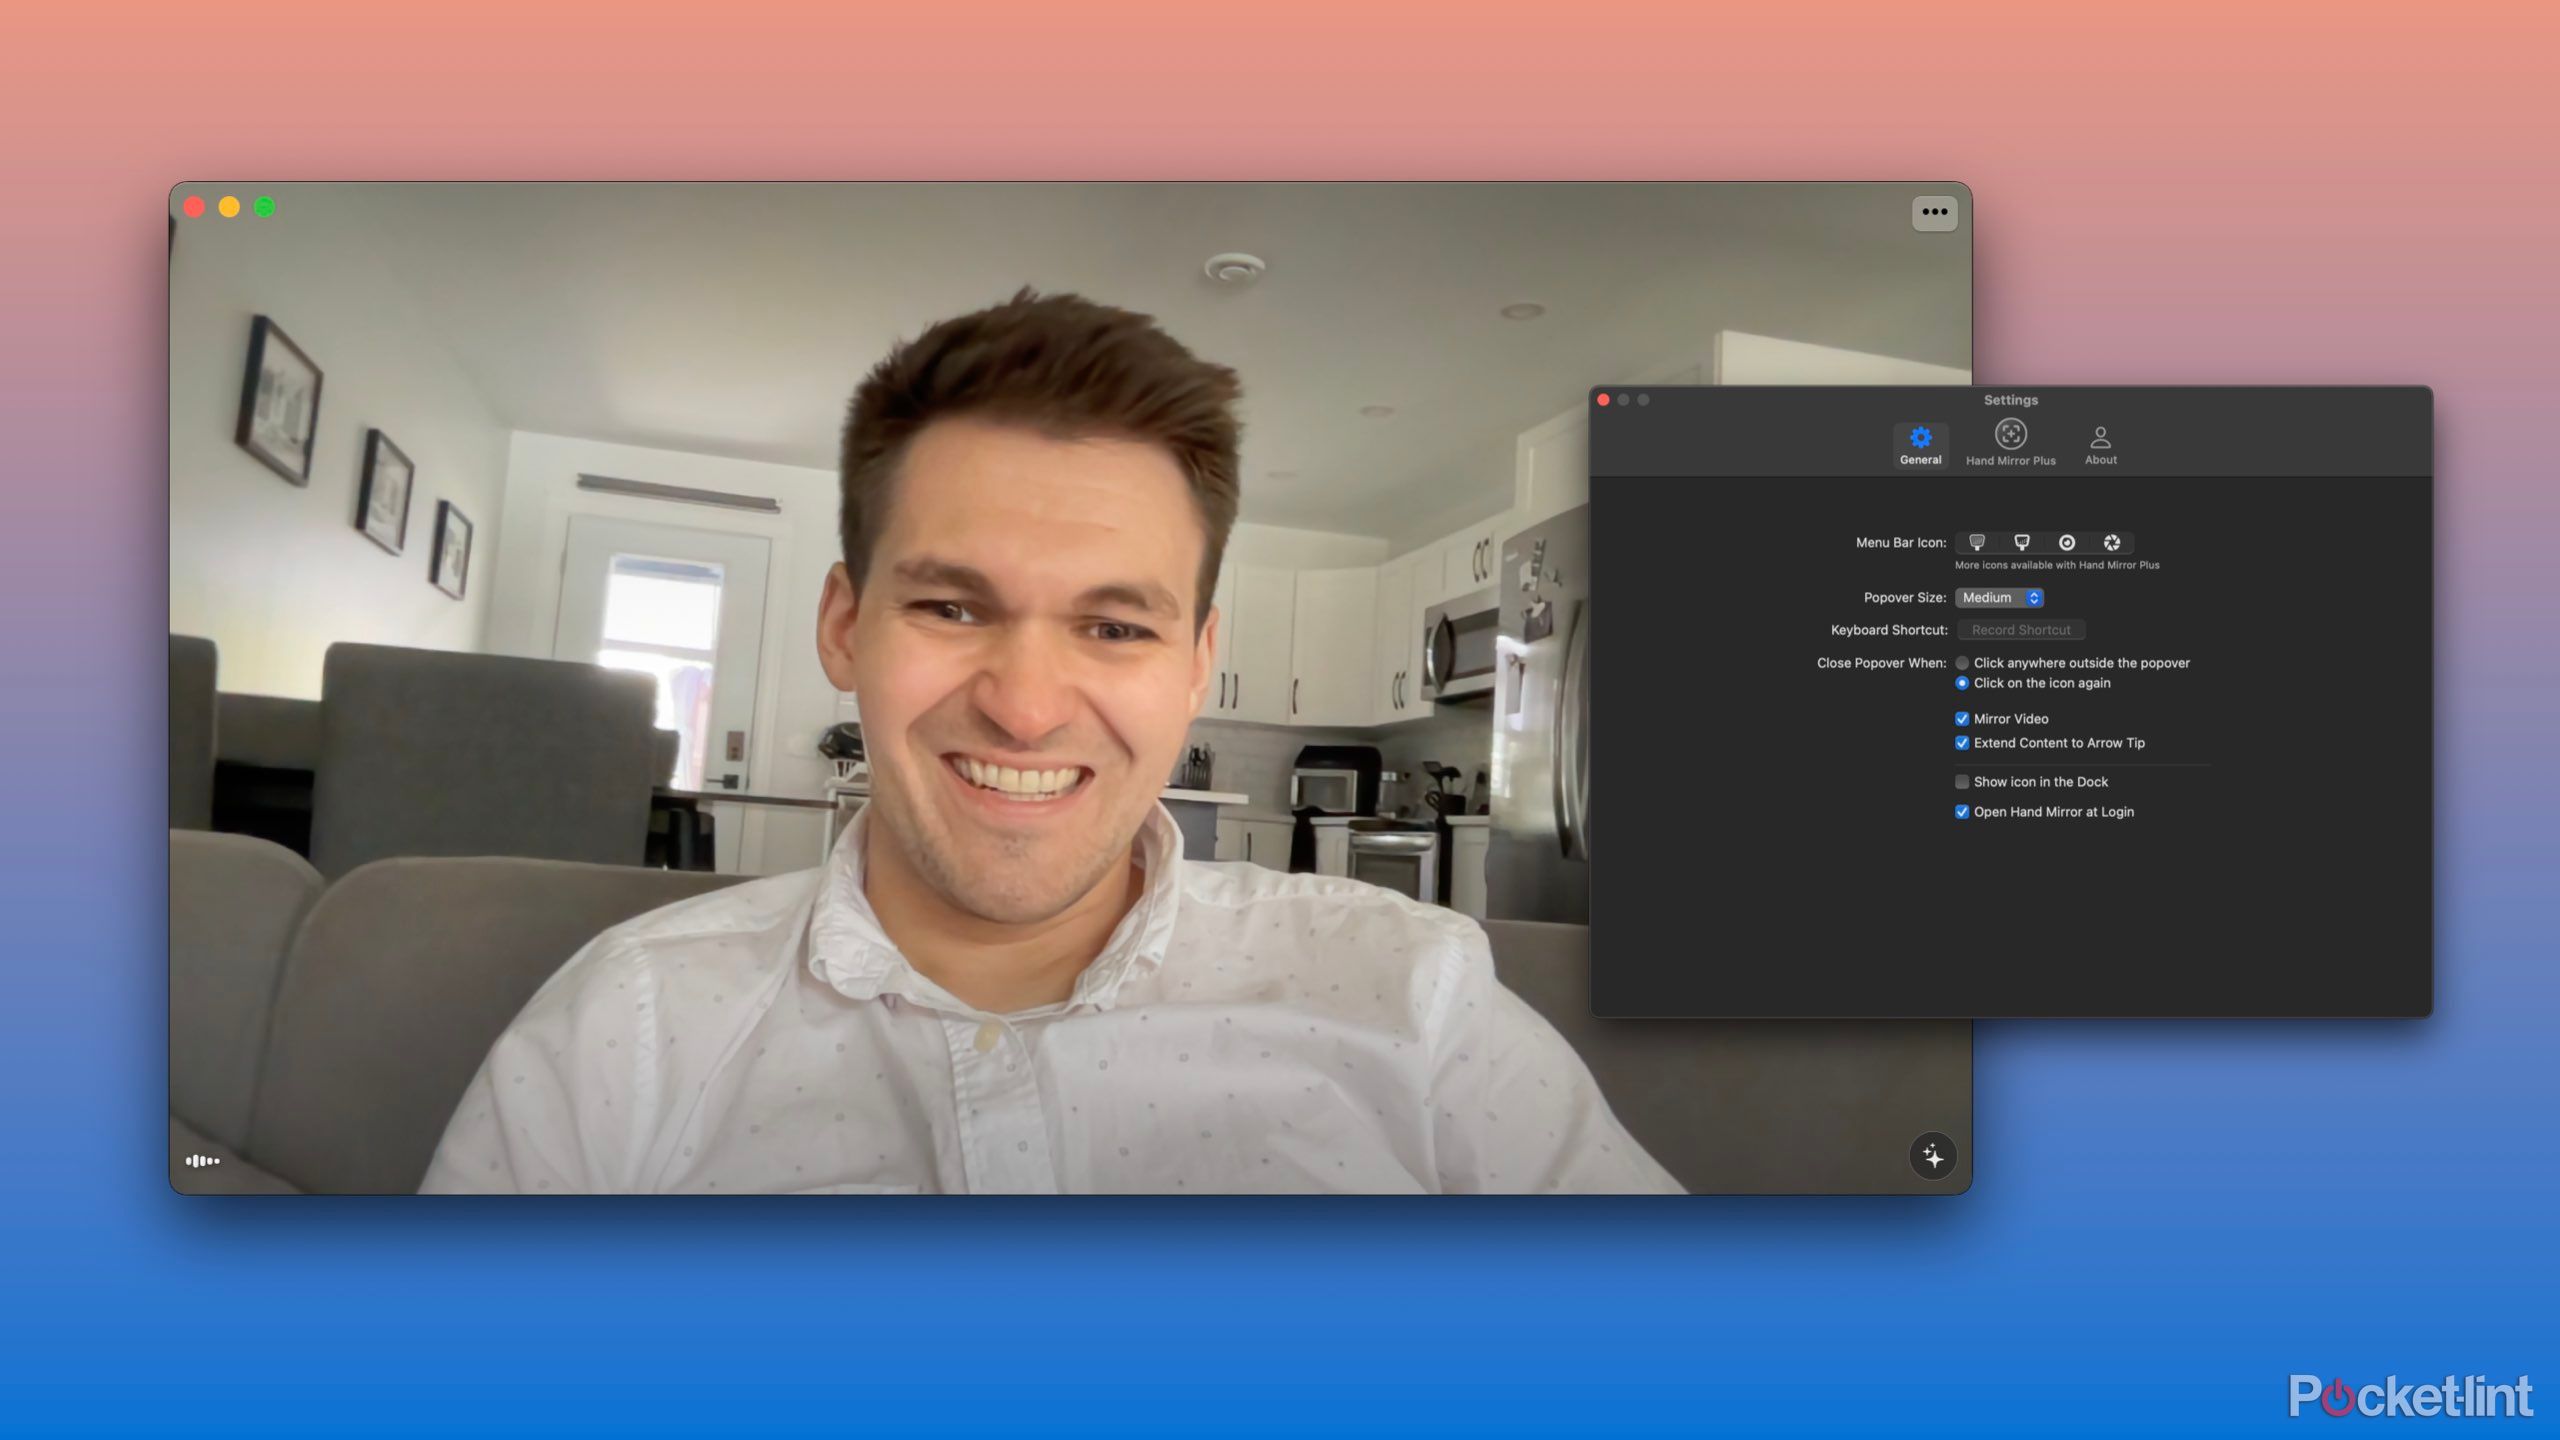Click the green fullscreen button of camera window
Screen dimensions: 2560x1440
(264, 207)
